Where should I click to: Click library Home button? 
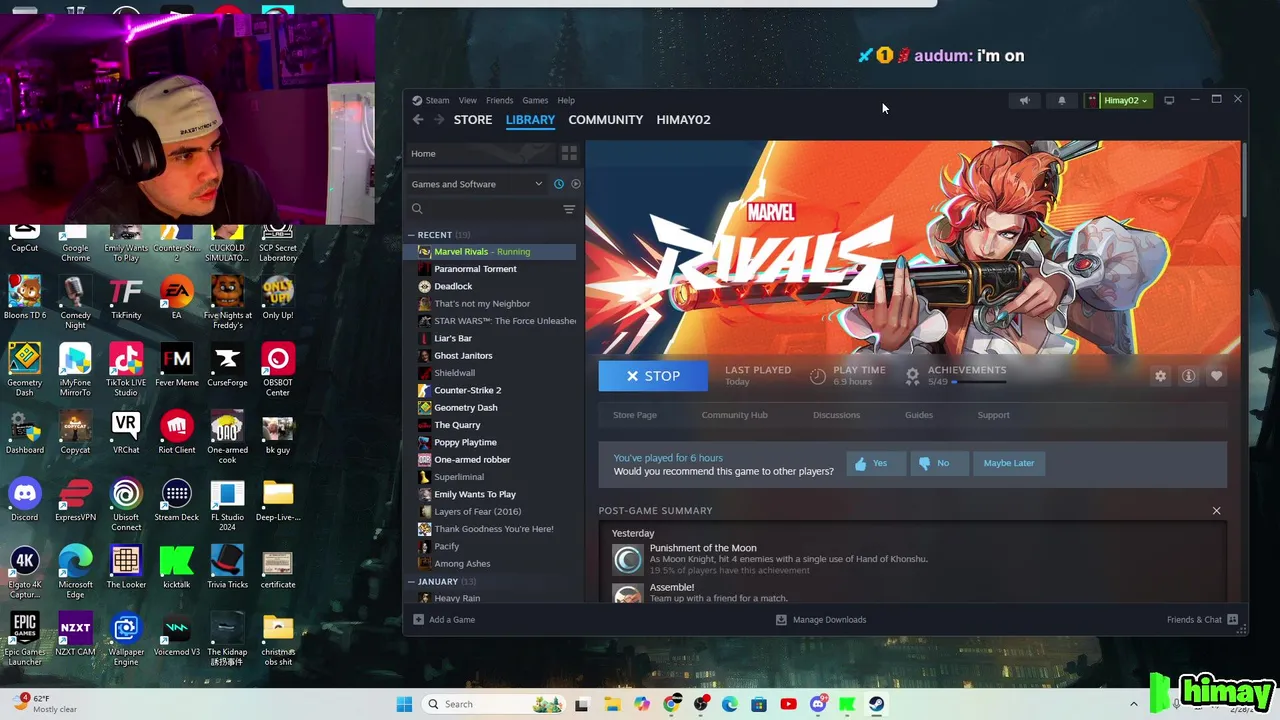pos(480,153)
